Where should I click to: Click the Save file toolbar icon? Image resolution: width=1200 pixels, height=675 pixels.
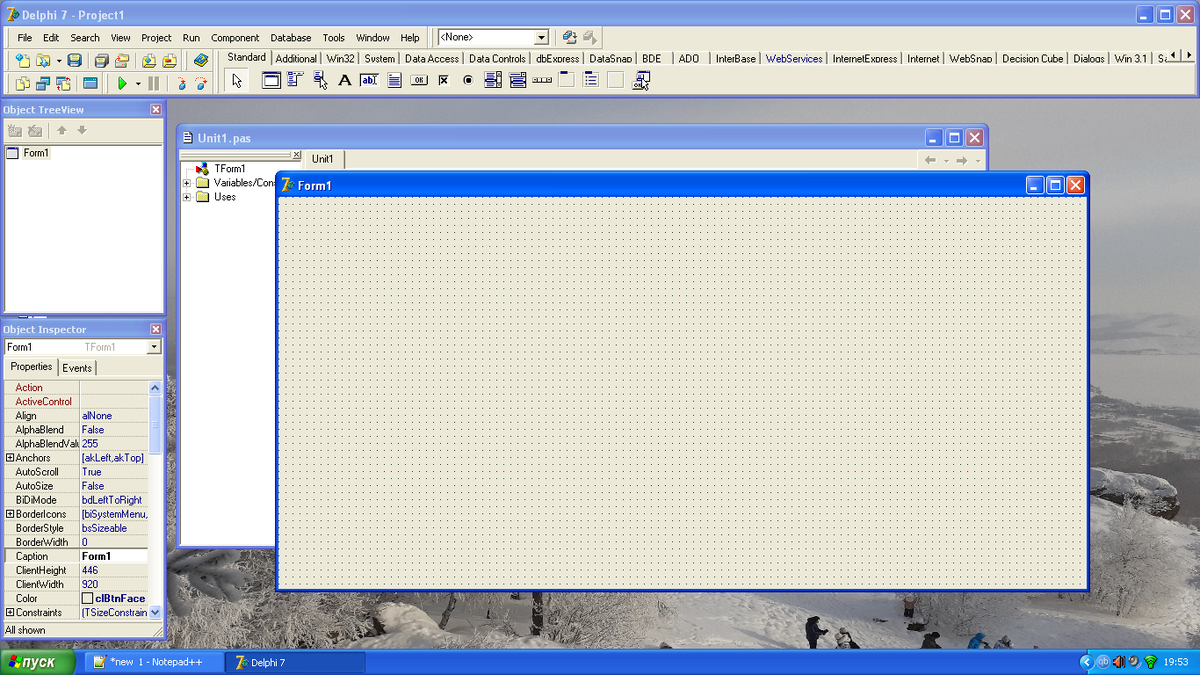(x=74, y=60)
